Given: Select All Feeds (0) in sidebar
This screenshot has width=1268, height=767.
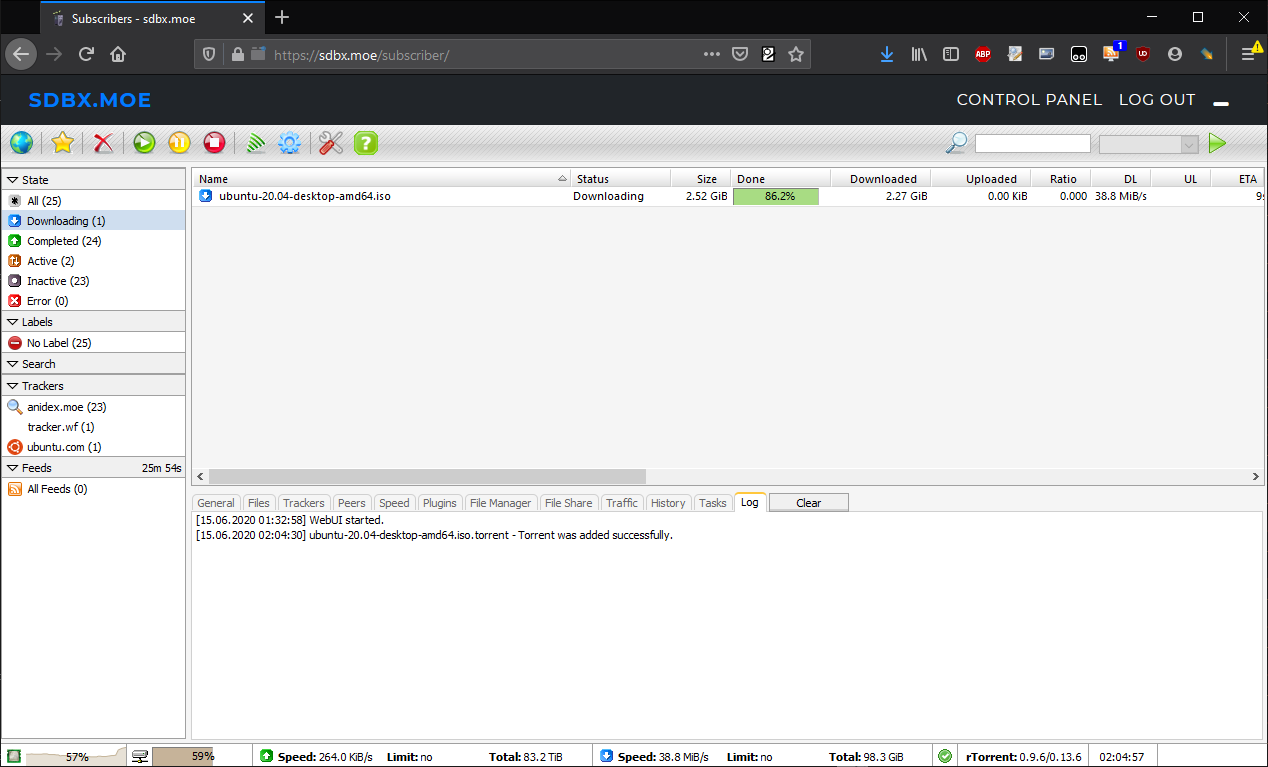Looking at the screenshot, I should pos(93,489).
